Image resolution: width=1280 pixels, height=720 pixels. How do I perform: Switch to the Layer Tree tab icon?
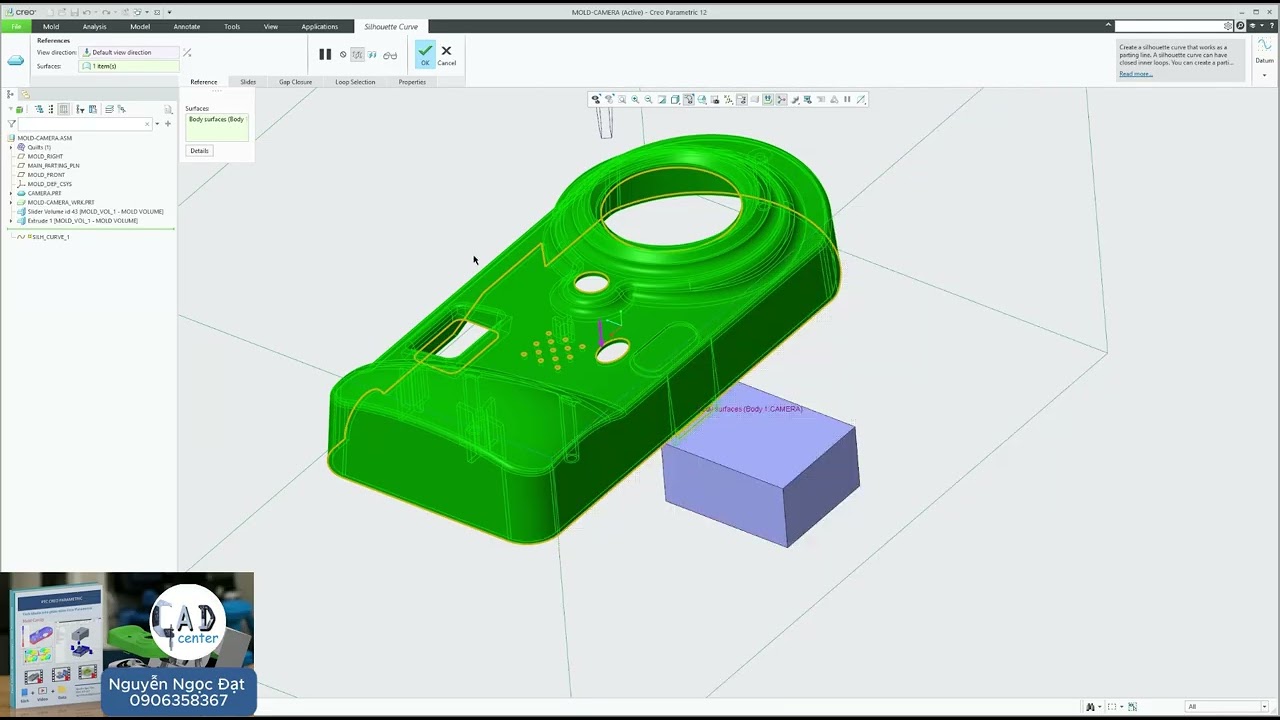pyautogui.click(x=25, y=94)
